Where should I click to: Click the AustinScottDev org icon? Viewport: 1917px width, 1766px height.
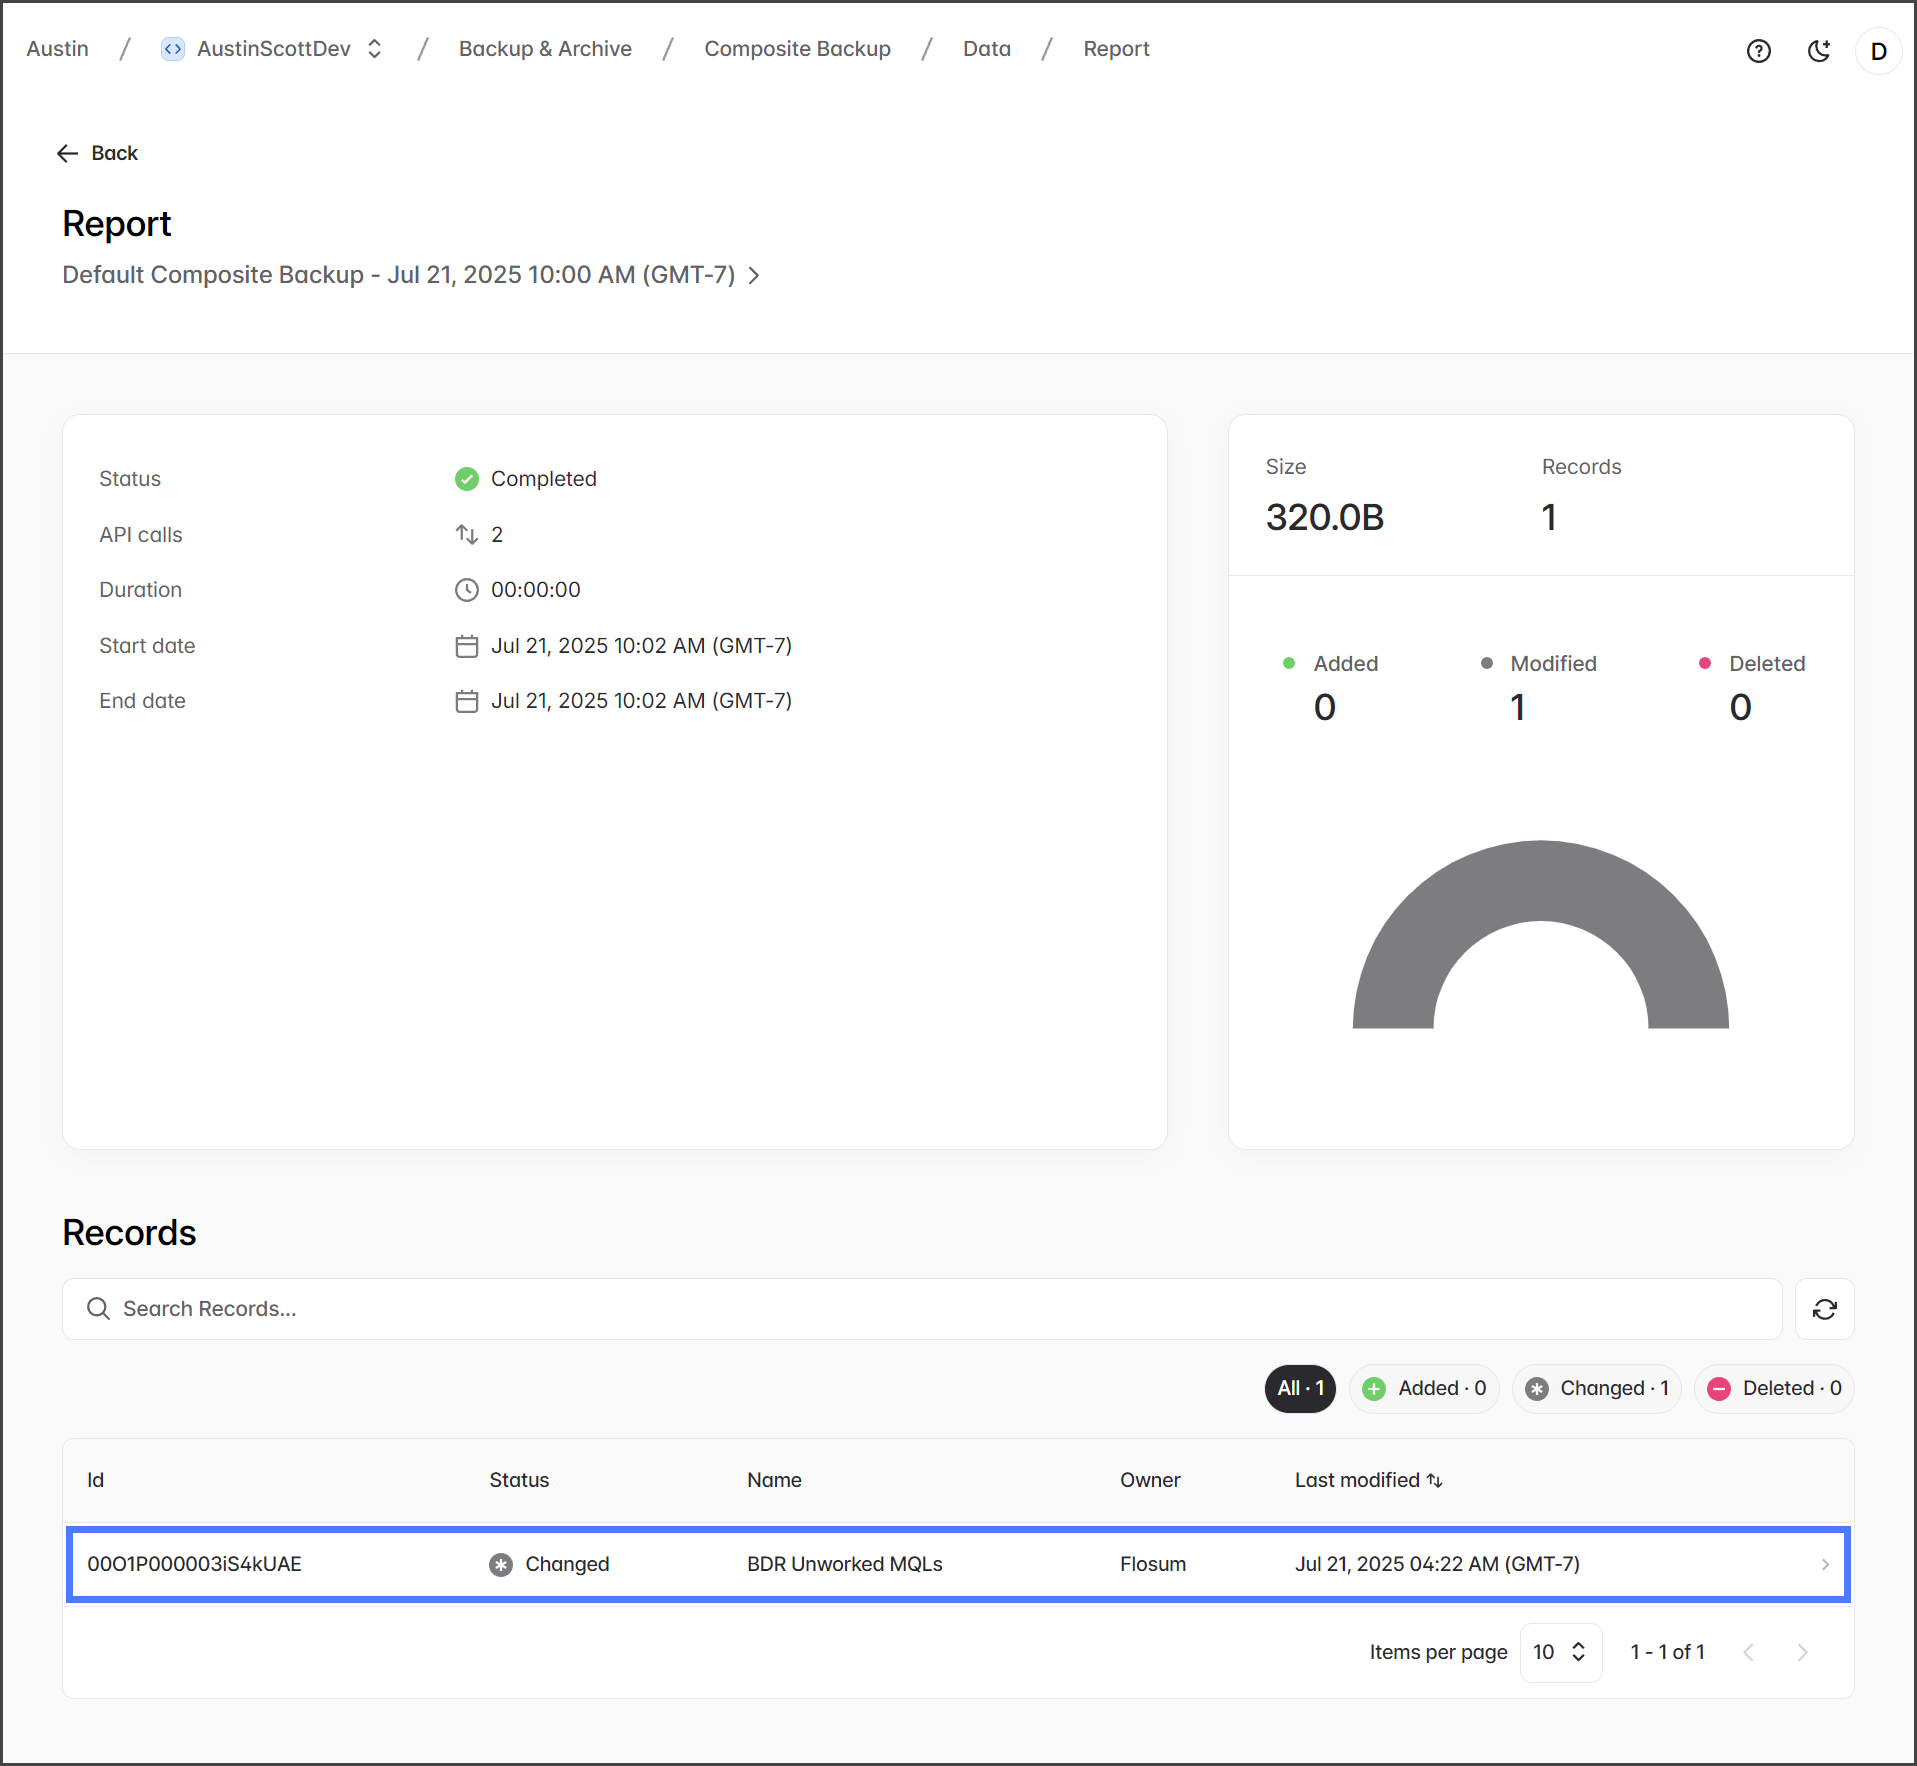[x=173, y=49]
